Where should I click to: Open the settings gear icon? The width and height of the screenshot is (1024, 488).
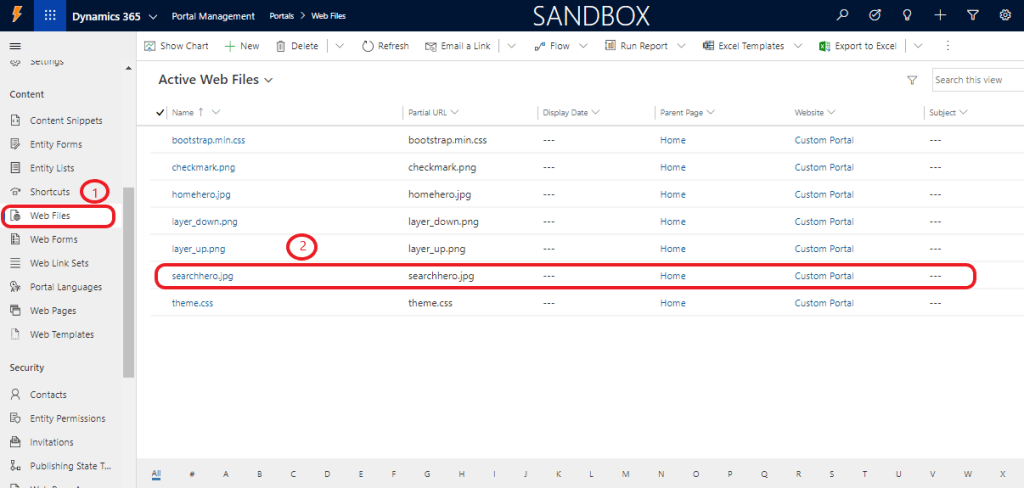coord(1004,16)
